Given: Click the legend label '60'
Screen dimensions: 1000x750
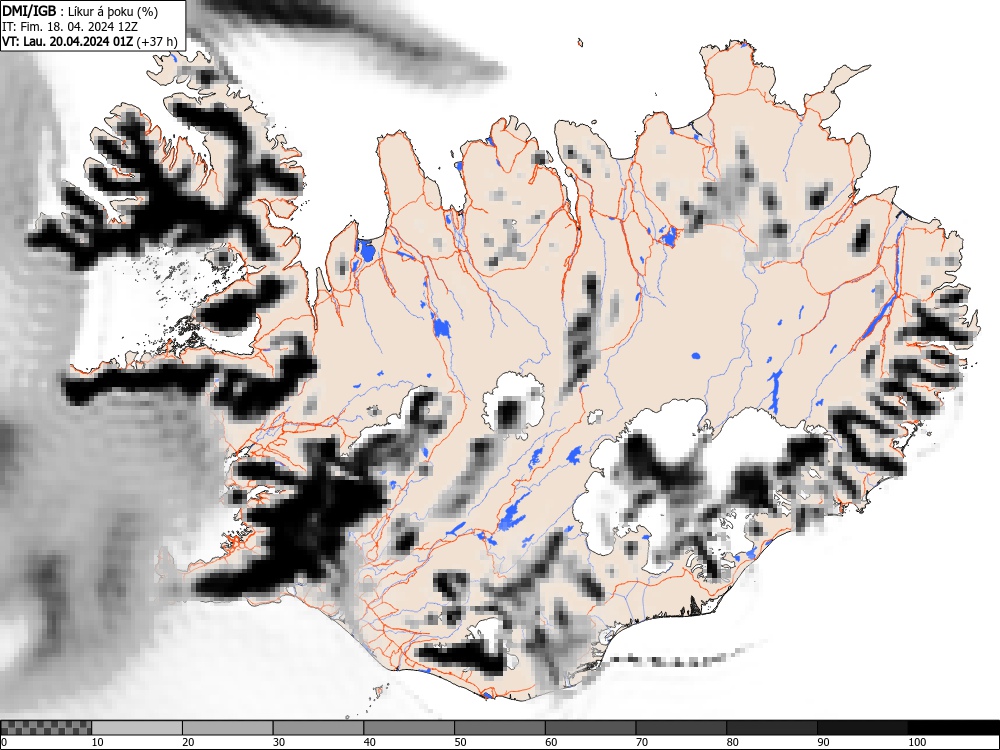Looking at the screenshot, I should 550,742.
